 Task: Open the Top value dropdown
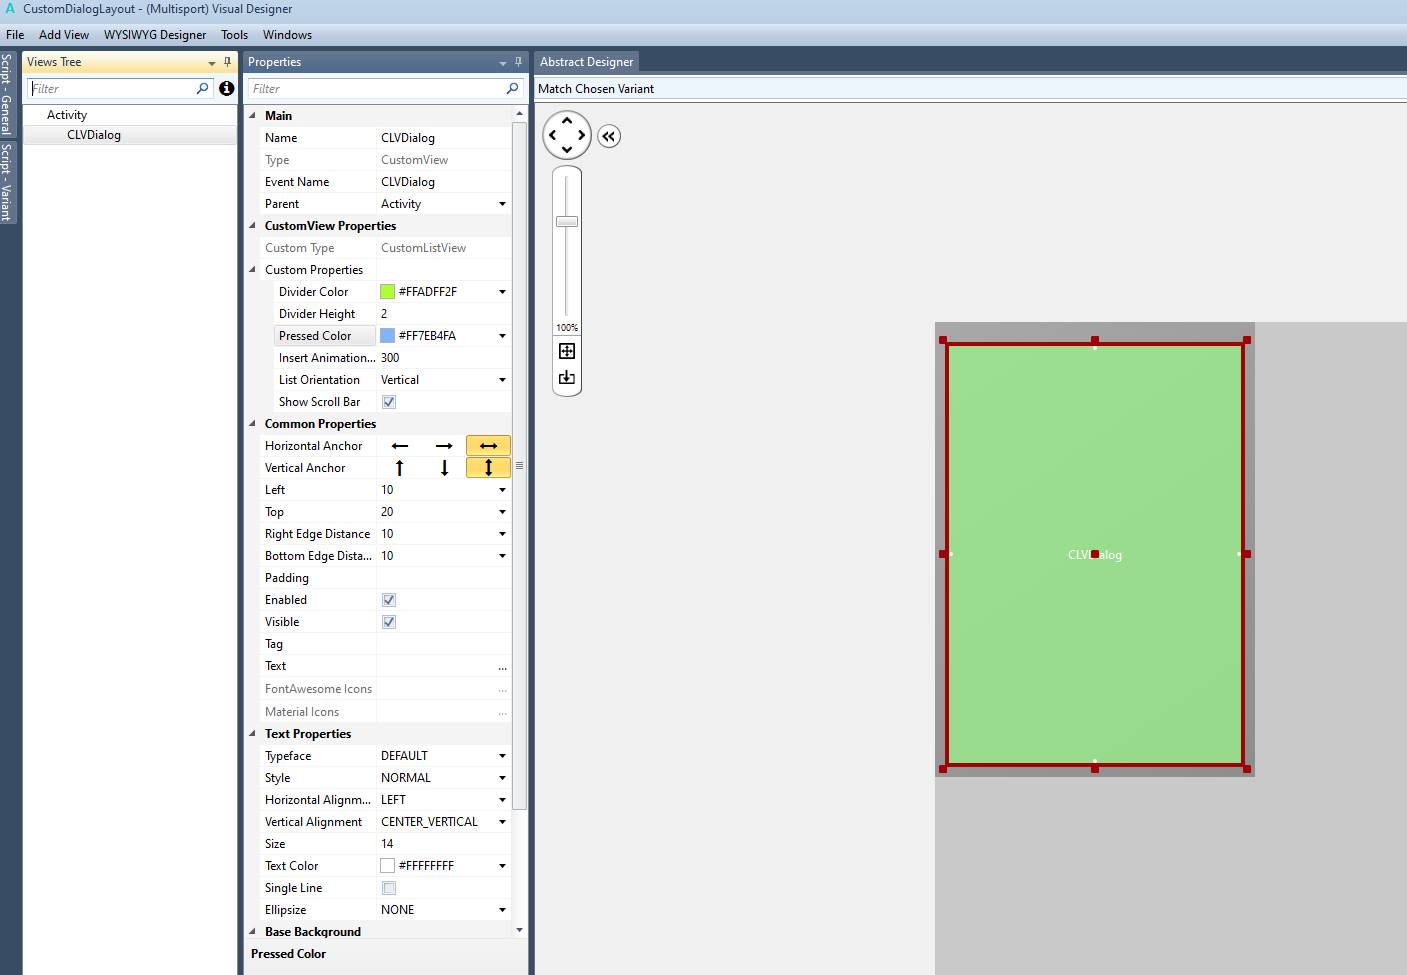coord(502,512)
